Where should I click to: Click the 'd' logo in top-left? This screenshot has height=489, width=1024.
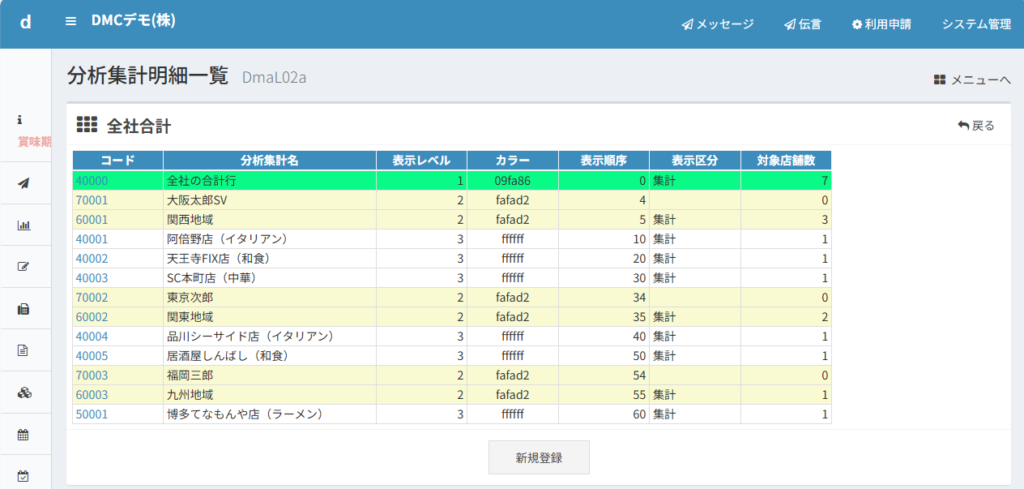pyautogui.click(x=25, y=22)
